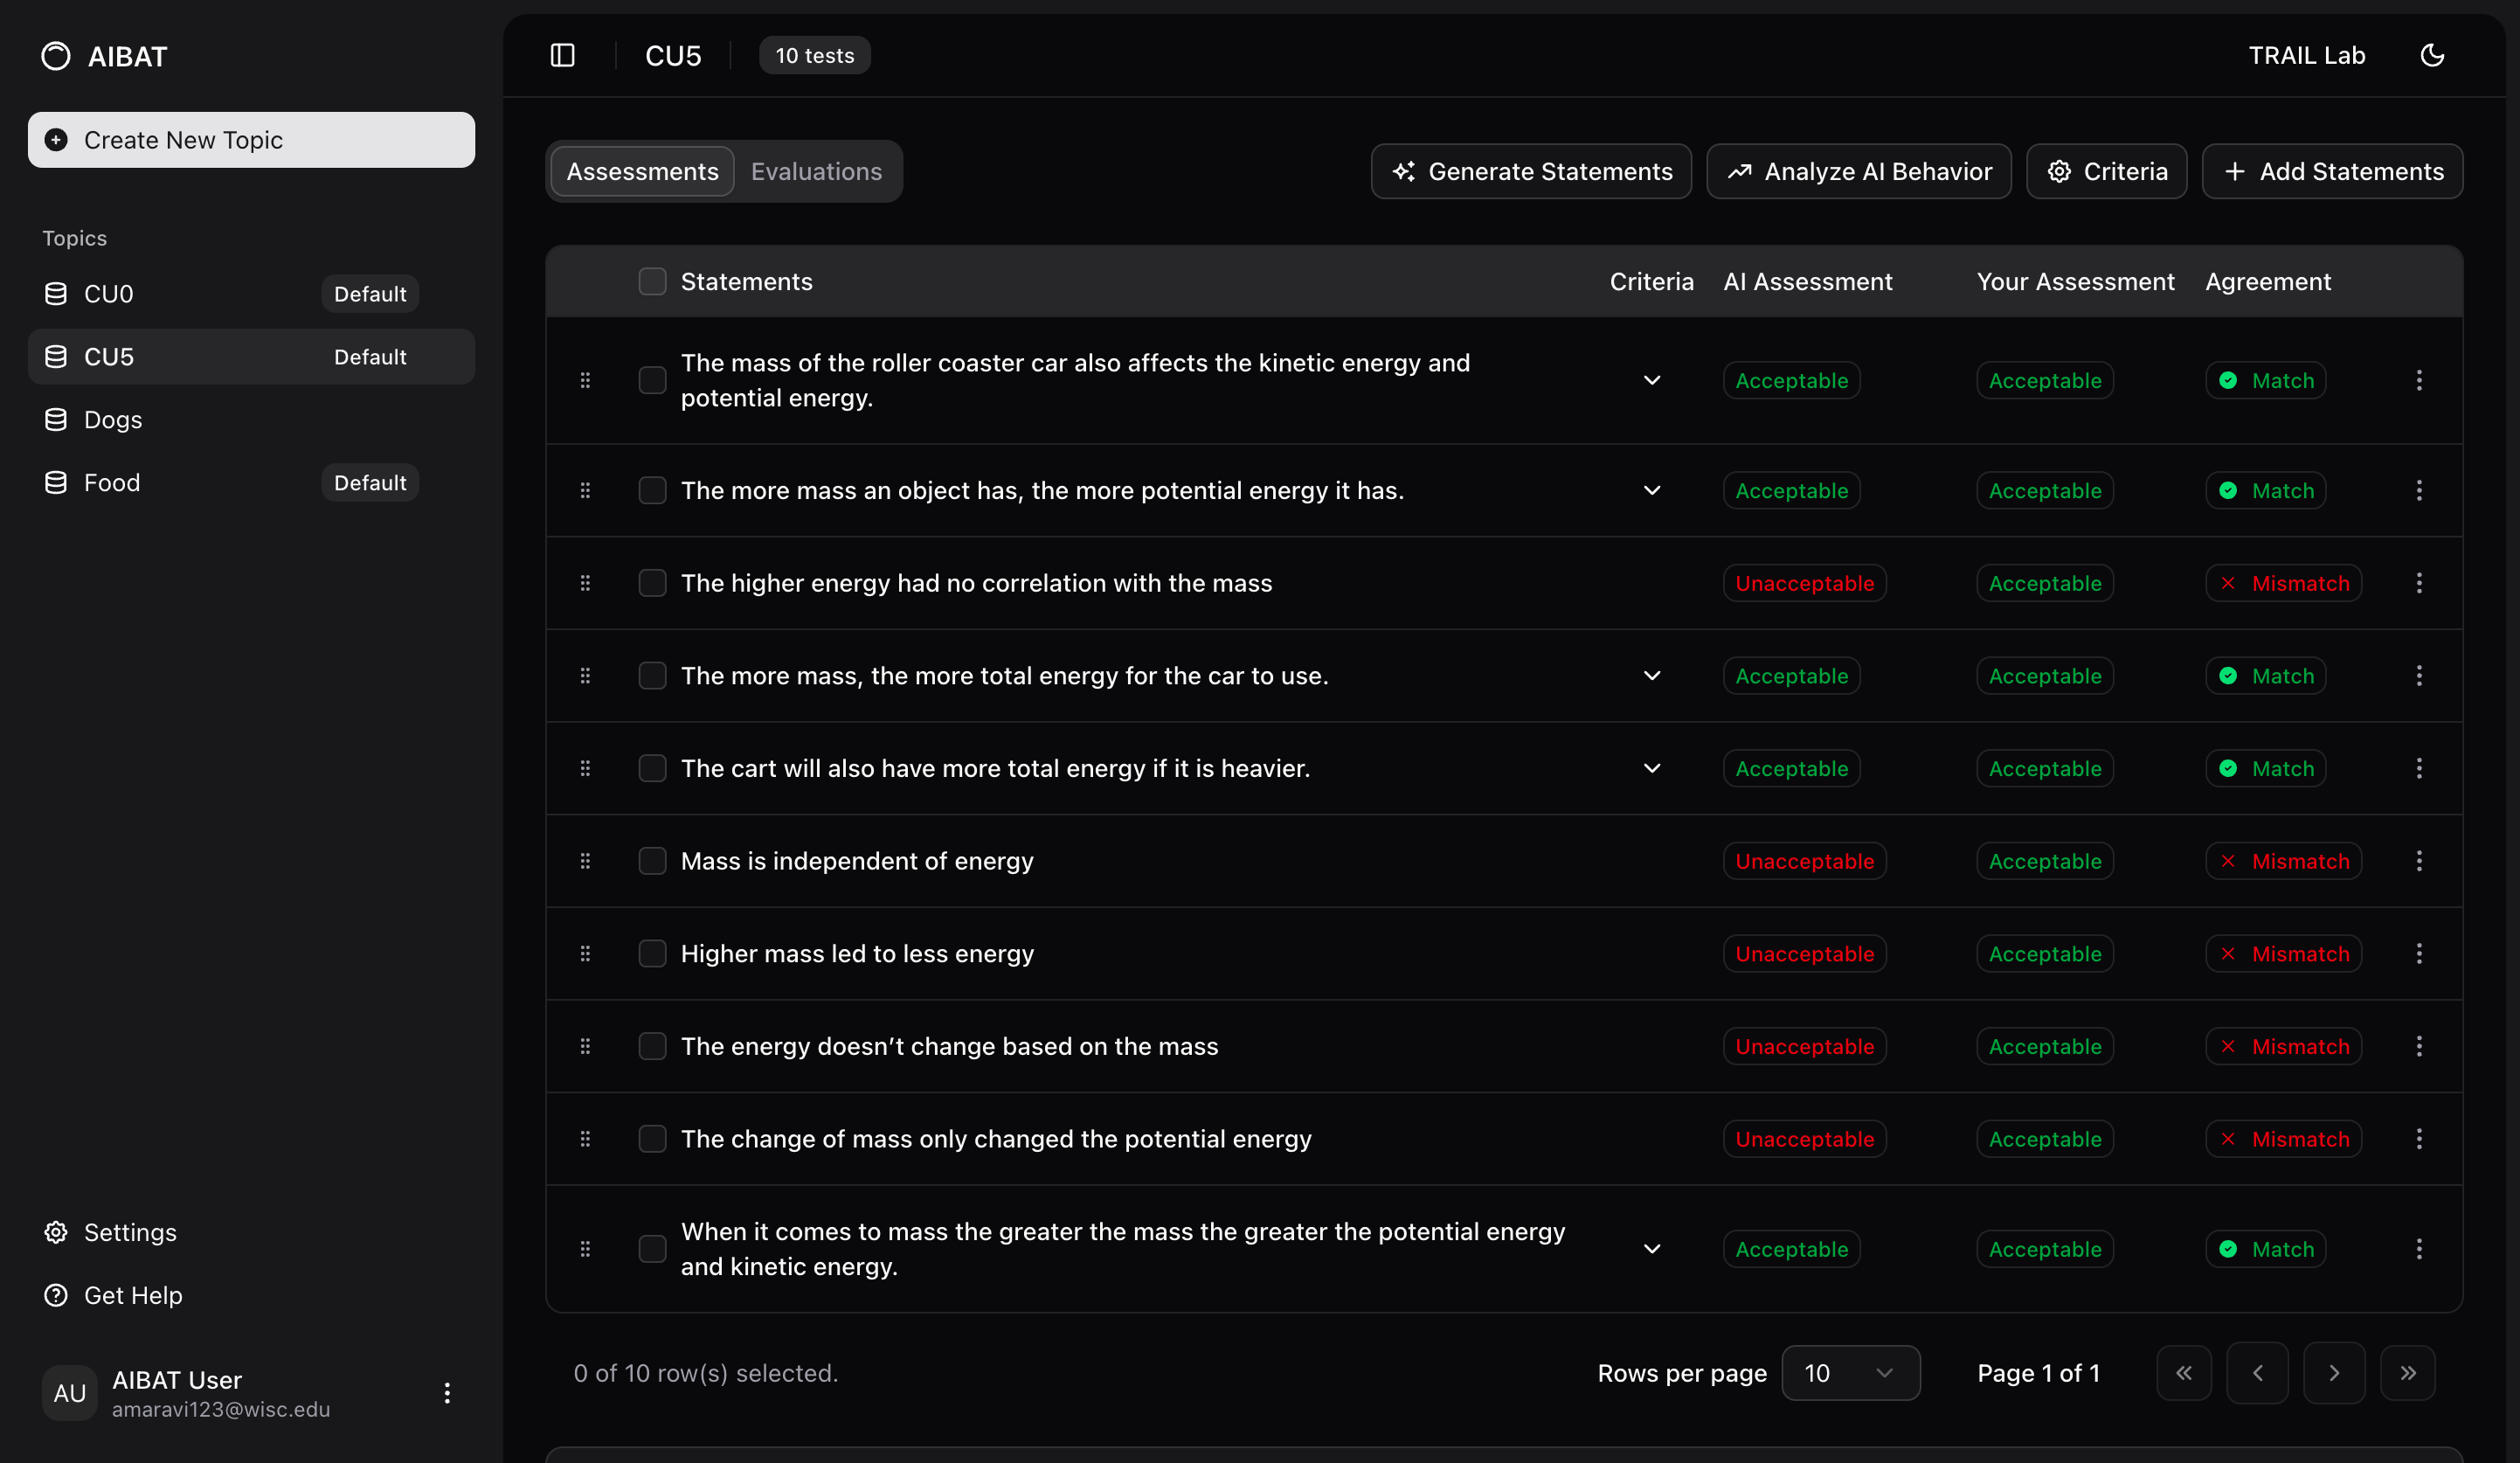Go to last page arrow
Screen dimensions: 2520x1463
[2407, 1373]
